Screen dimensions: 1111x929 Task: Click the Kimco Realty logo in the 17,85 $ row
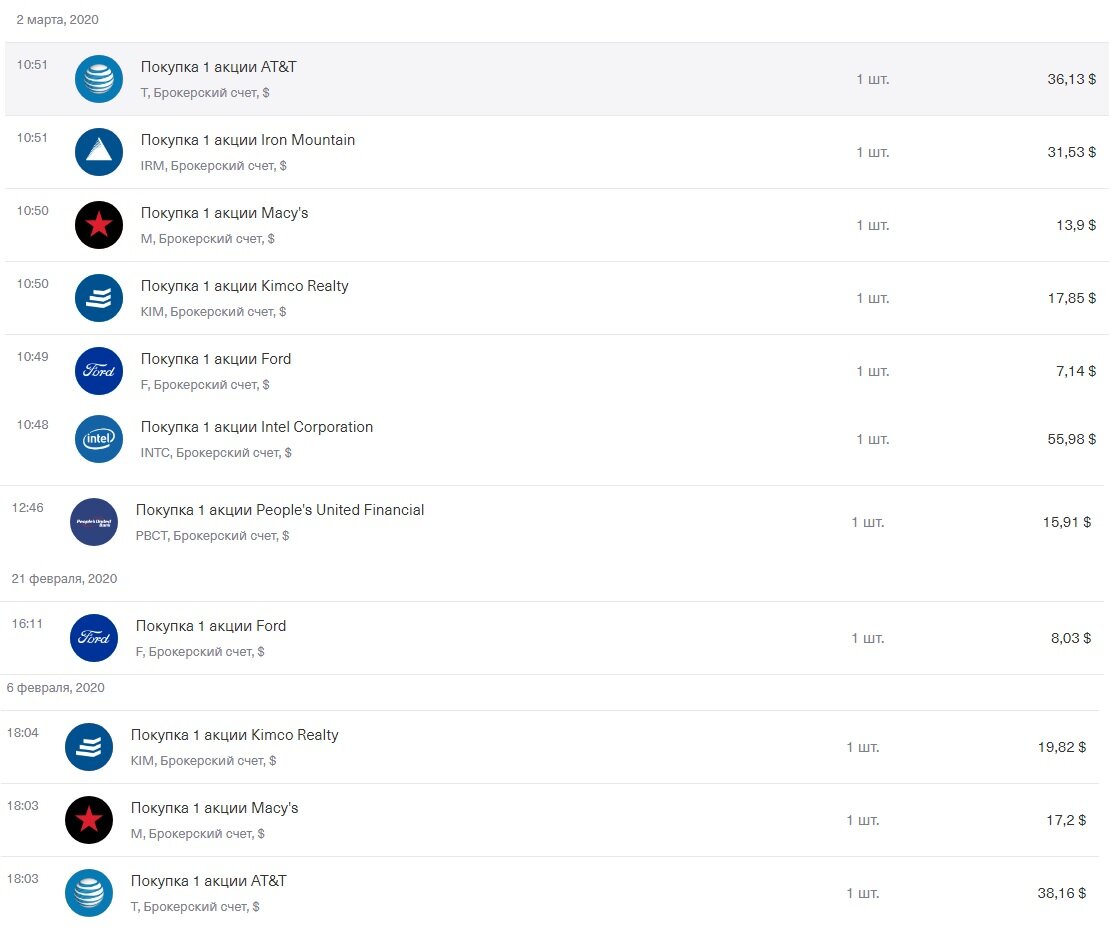click(98, 298)
